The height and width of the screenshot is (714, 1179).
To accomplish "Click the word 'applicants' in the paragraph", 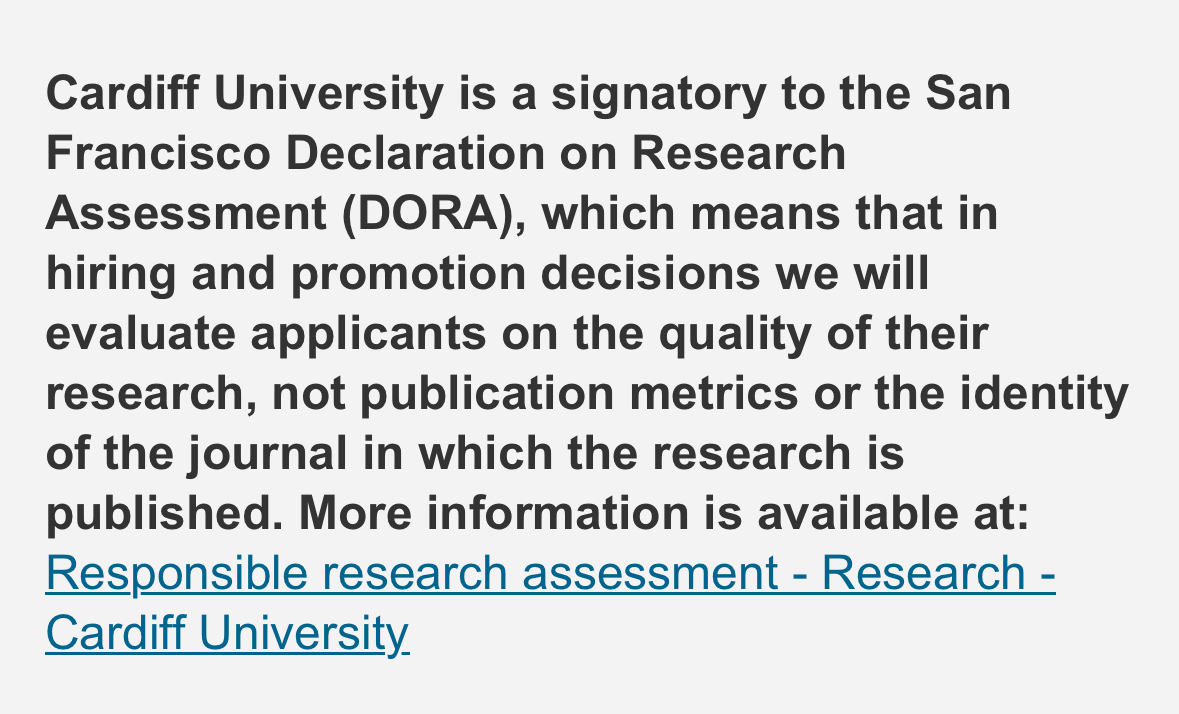I will pyautogui.click(x=368, y=335).
